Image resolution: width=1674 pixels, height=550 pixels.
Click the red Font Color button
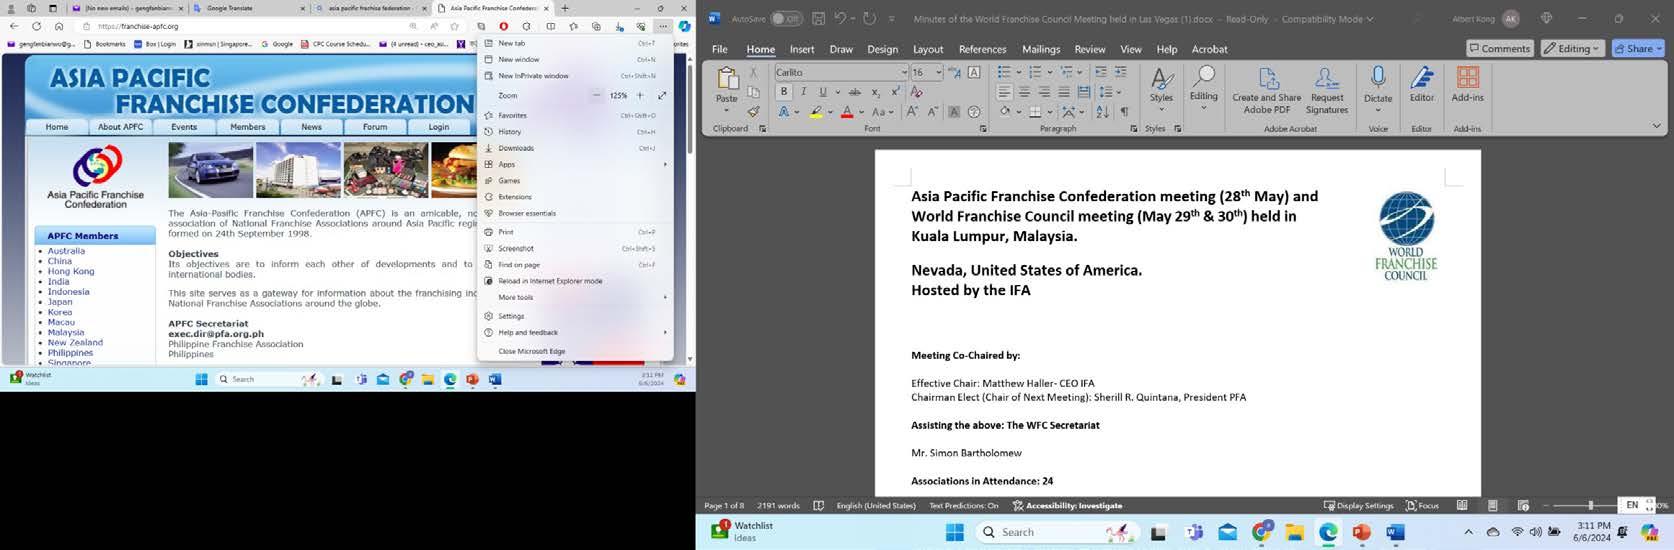(847, 111)
